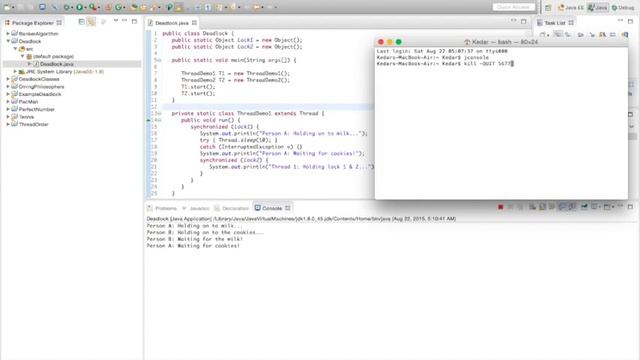Switch to the Declaration tab
The width and height of the screenshot is (640, 360).
[x=231, y=208]
